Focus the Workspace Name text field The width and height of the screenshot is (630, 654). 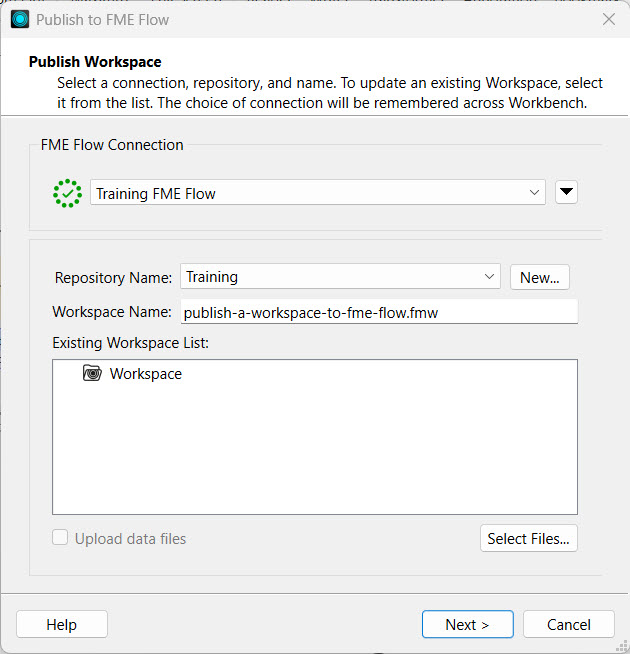click(x=378, y=312)
